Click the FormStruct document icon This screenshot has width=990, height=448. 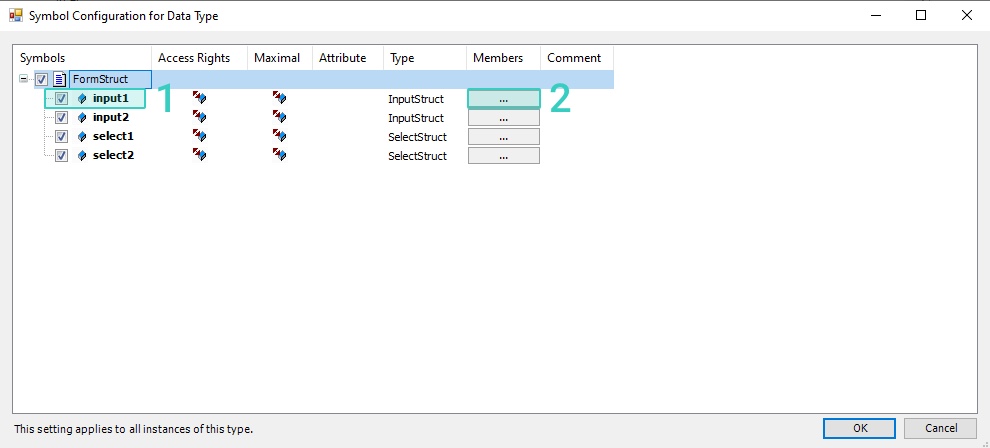[60, 80]
